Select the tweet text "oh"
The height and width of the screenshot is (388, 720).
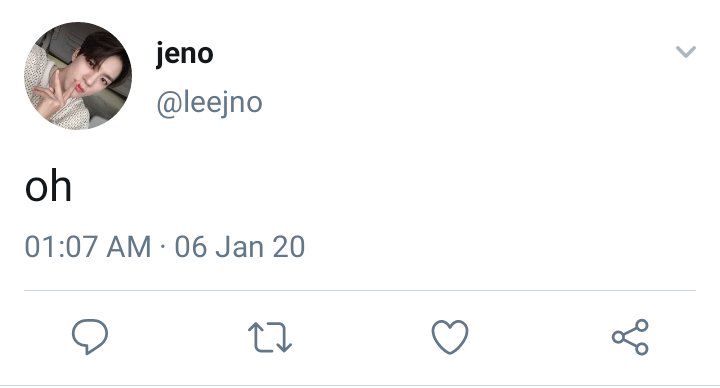48,186
